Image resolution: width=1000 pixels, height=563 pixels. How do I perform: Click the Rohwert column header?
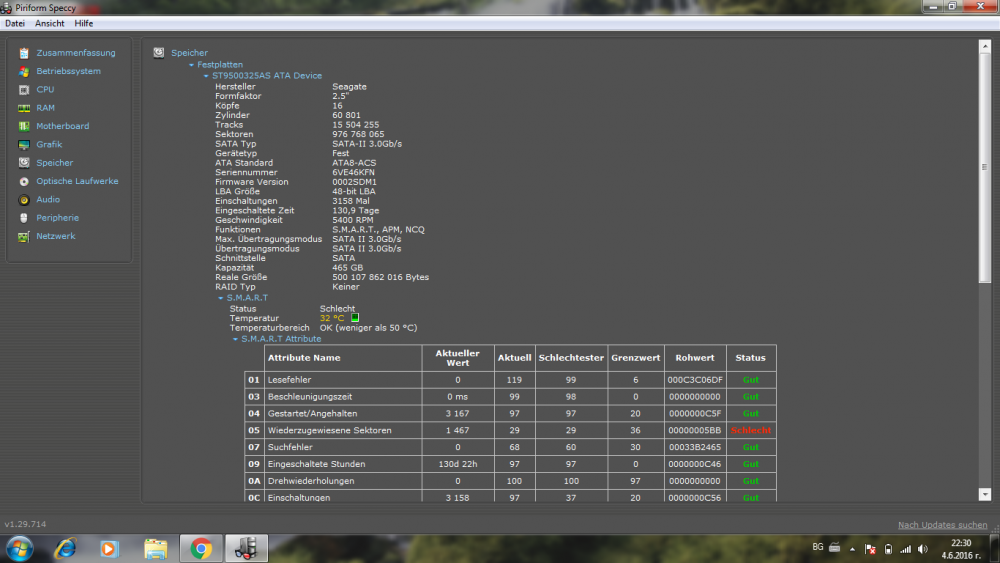[x=695, y=358]
